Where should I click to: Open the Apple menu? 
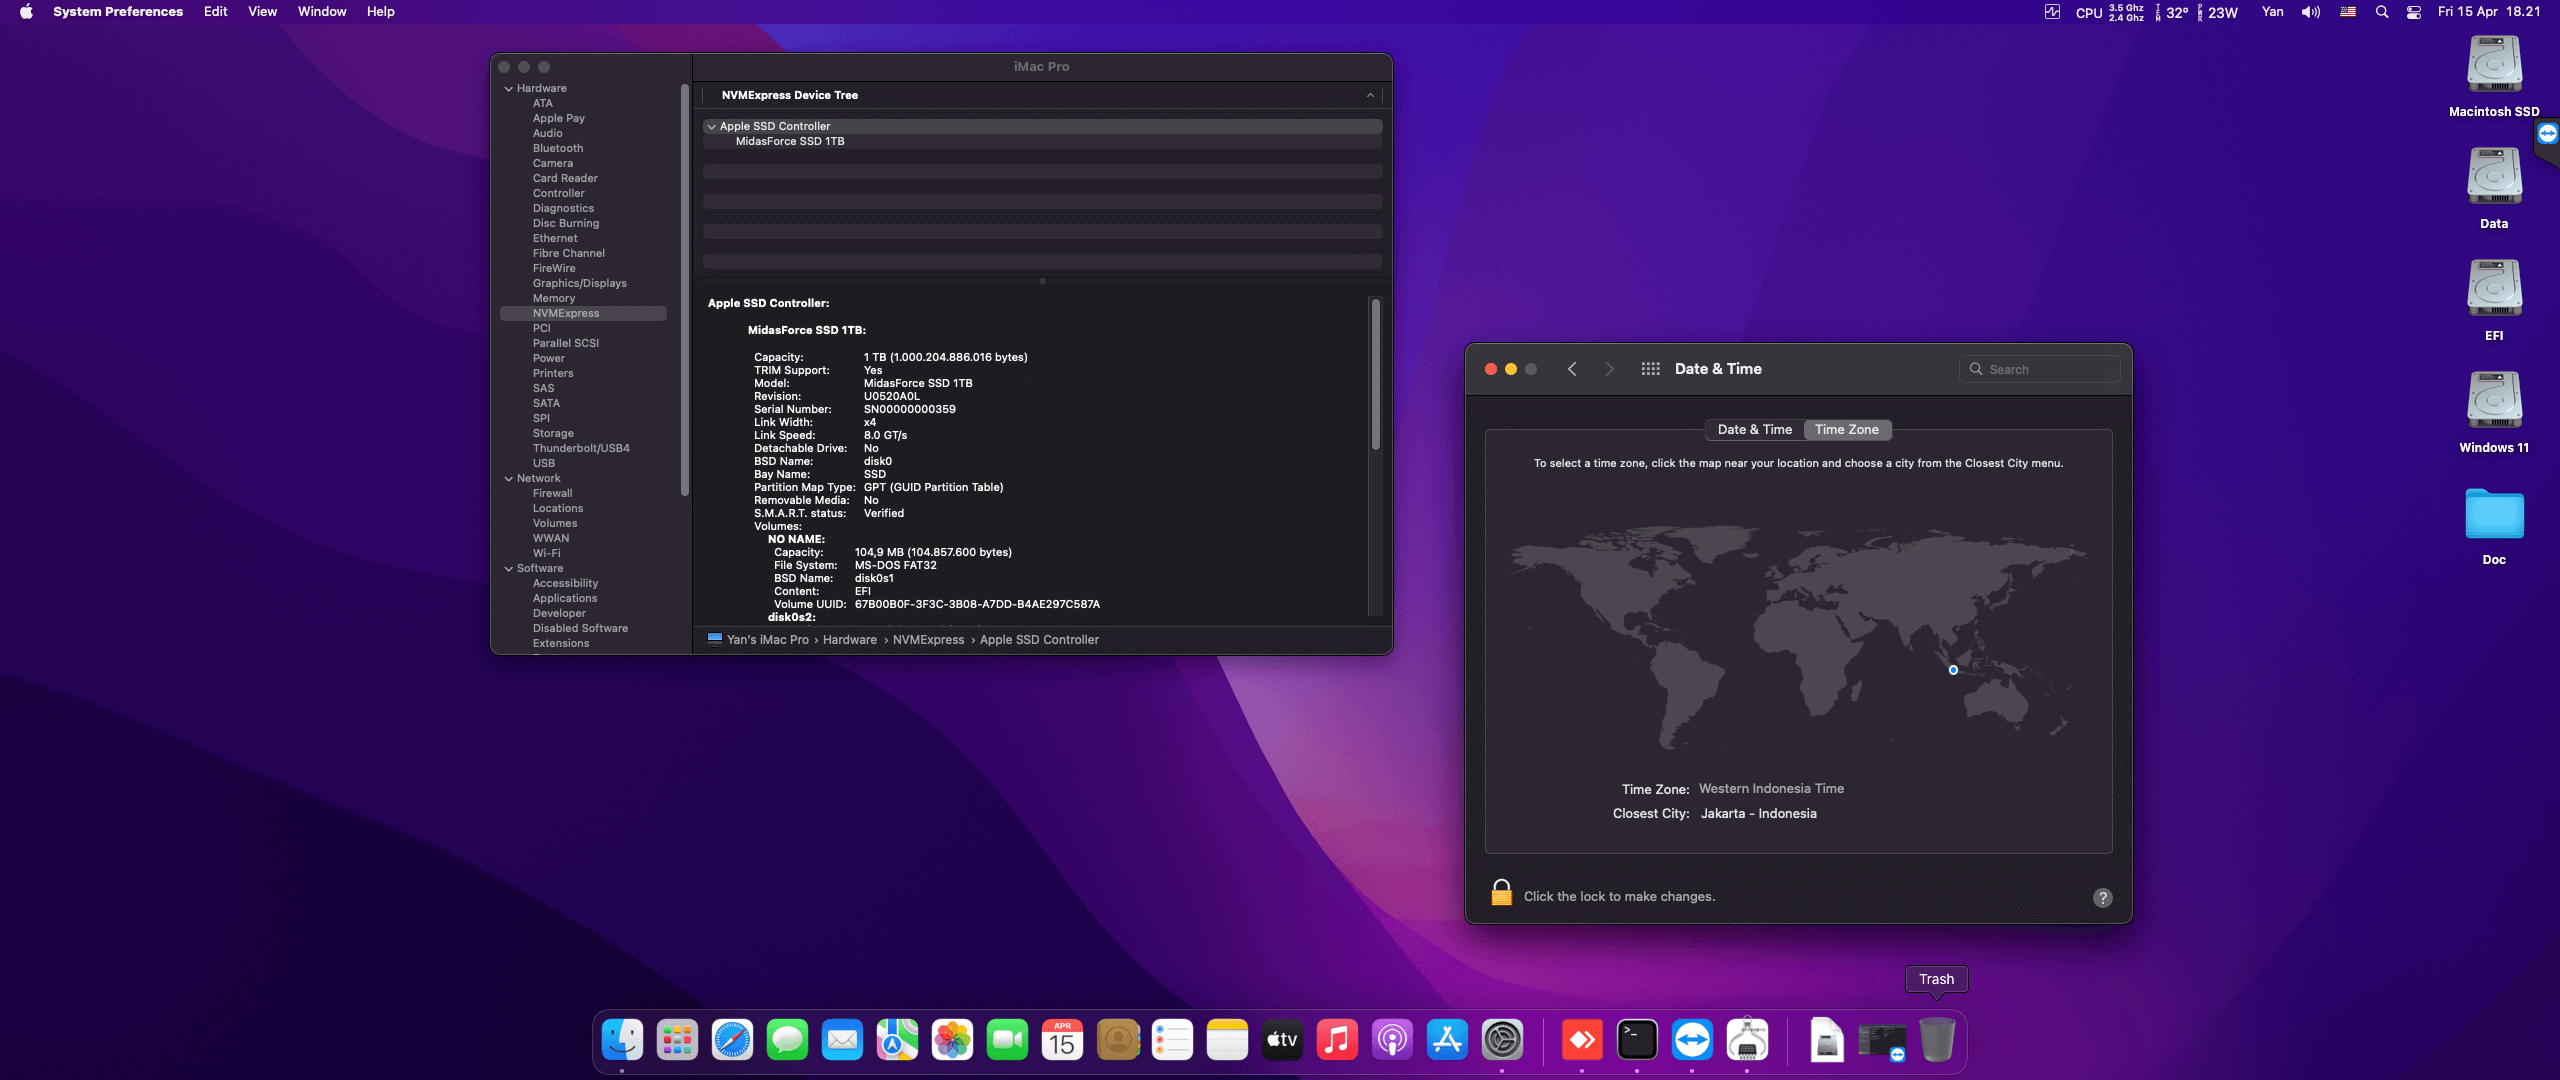[x=26, y=12]
